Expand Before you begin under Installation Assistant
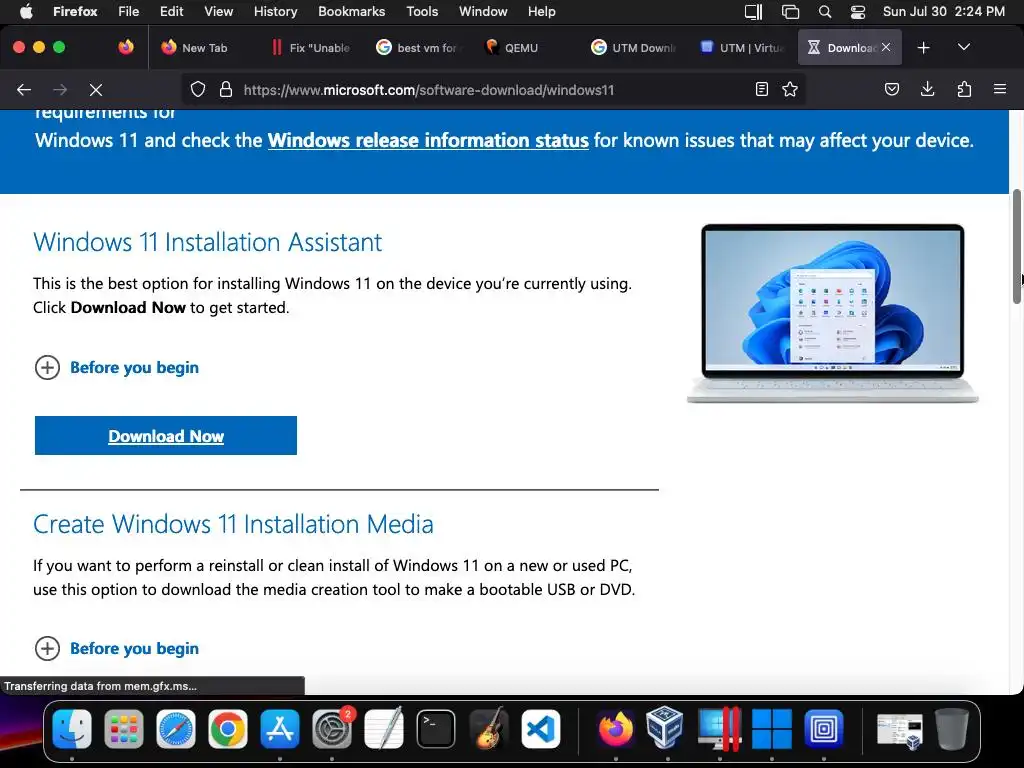Screen dimensions: 1024x768 pyautogui.click(x=116, y=368)
